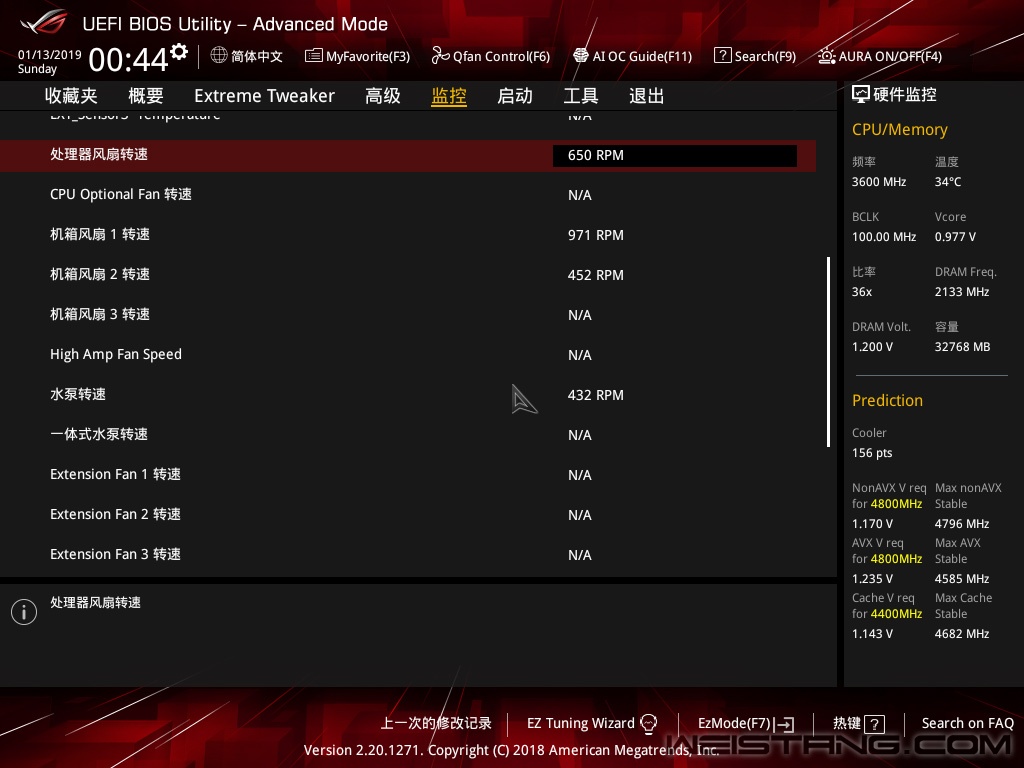The image size is (1024, 768).
Task: Start EZ Tuning Wizard
Action: click(581, 723)
